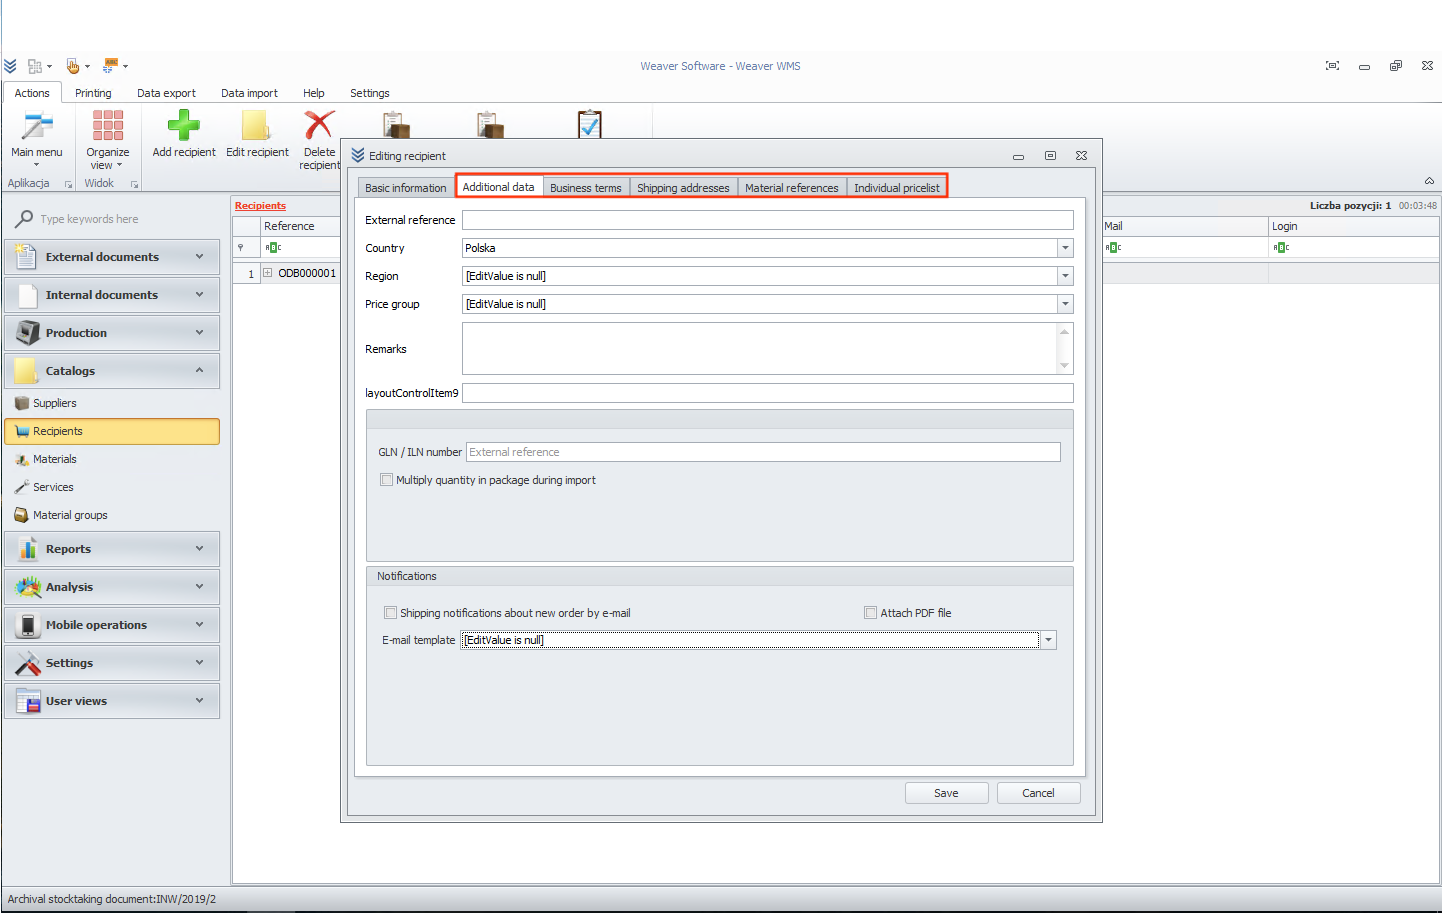Open the Data export ribbon tab
This screenshot has height=913, width=1442.
166,93
